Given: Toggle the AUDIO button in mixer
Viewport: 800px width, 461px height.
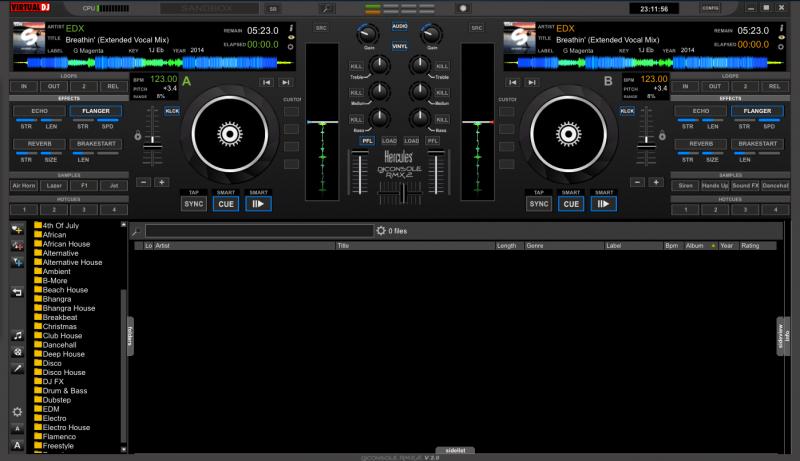Looking at the screenshot, I should click(x=399, y=26).
